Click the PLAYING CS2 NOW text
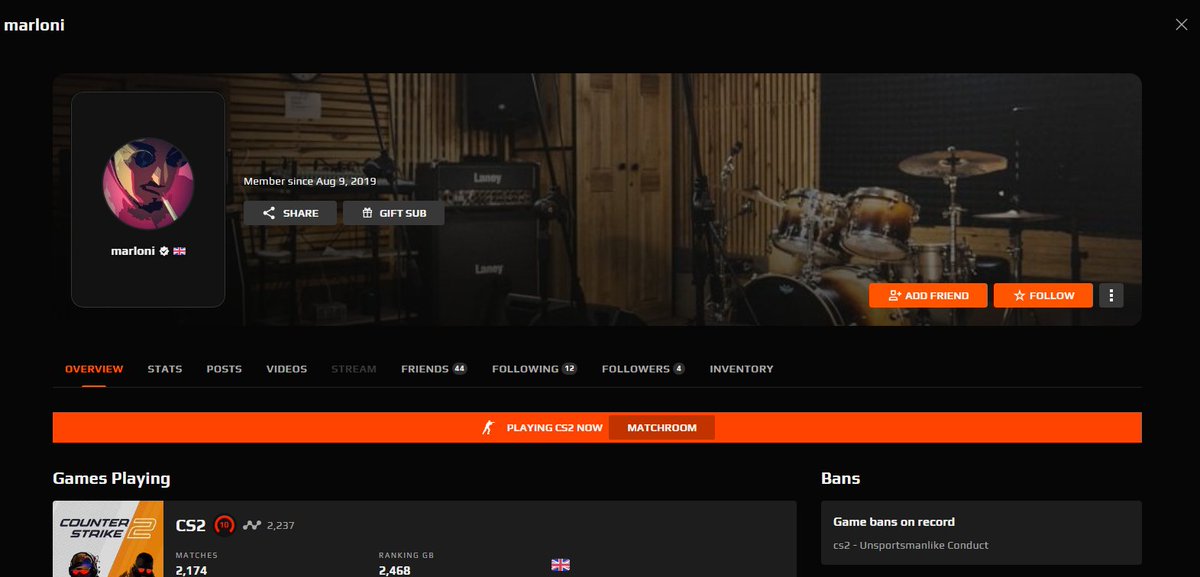 coord(555,428)
